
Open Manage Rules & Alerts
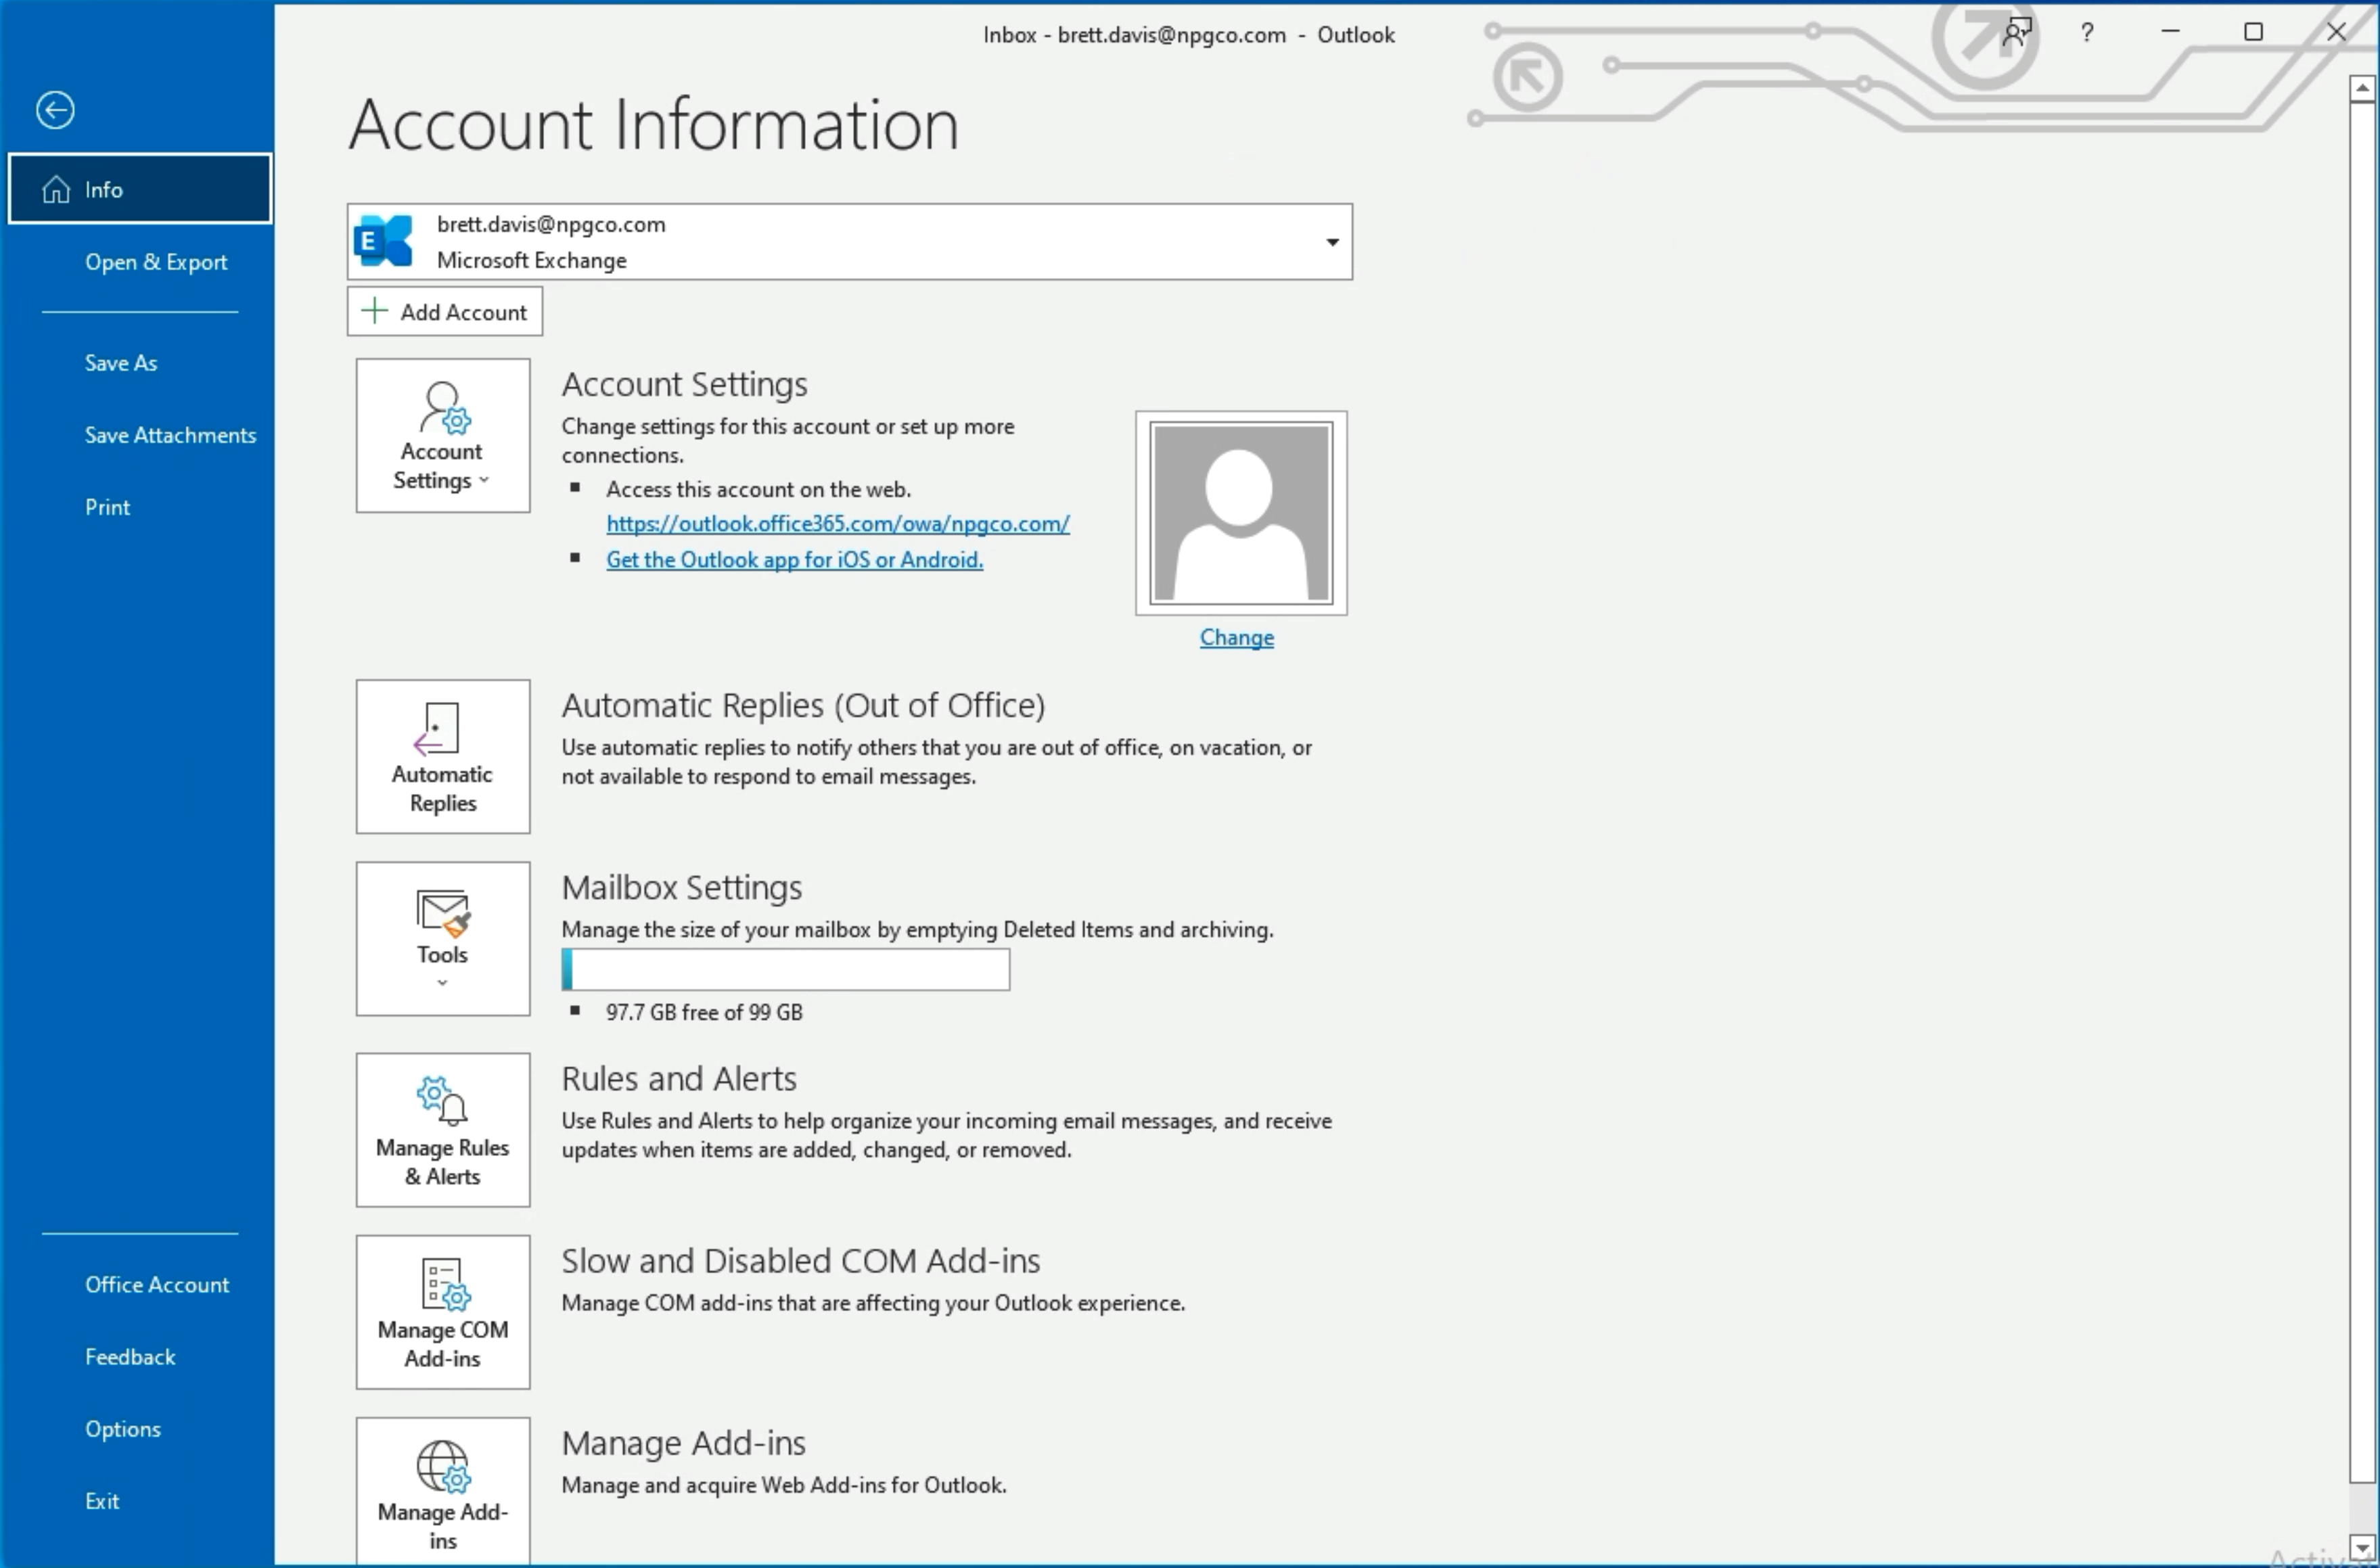click(x=443, y=1130)
